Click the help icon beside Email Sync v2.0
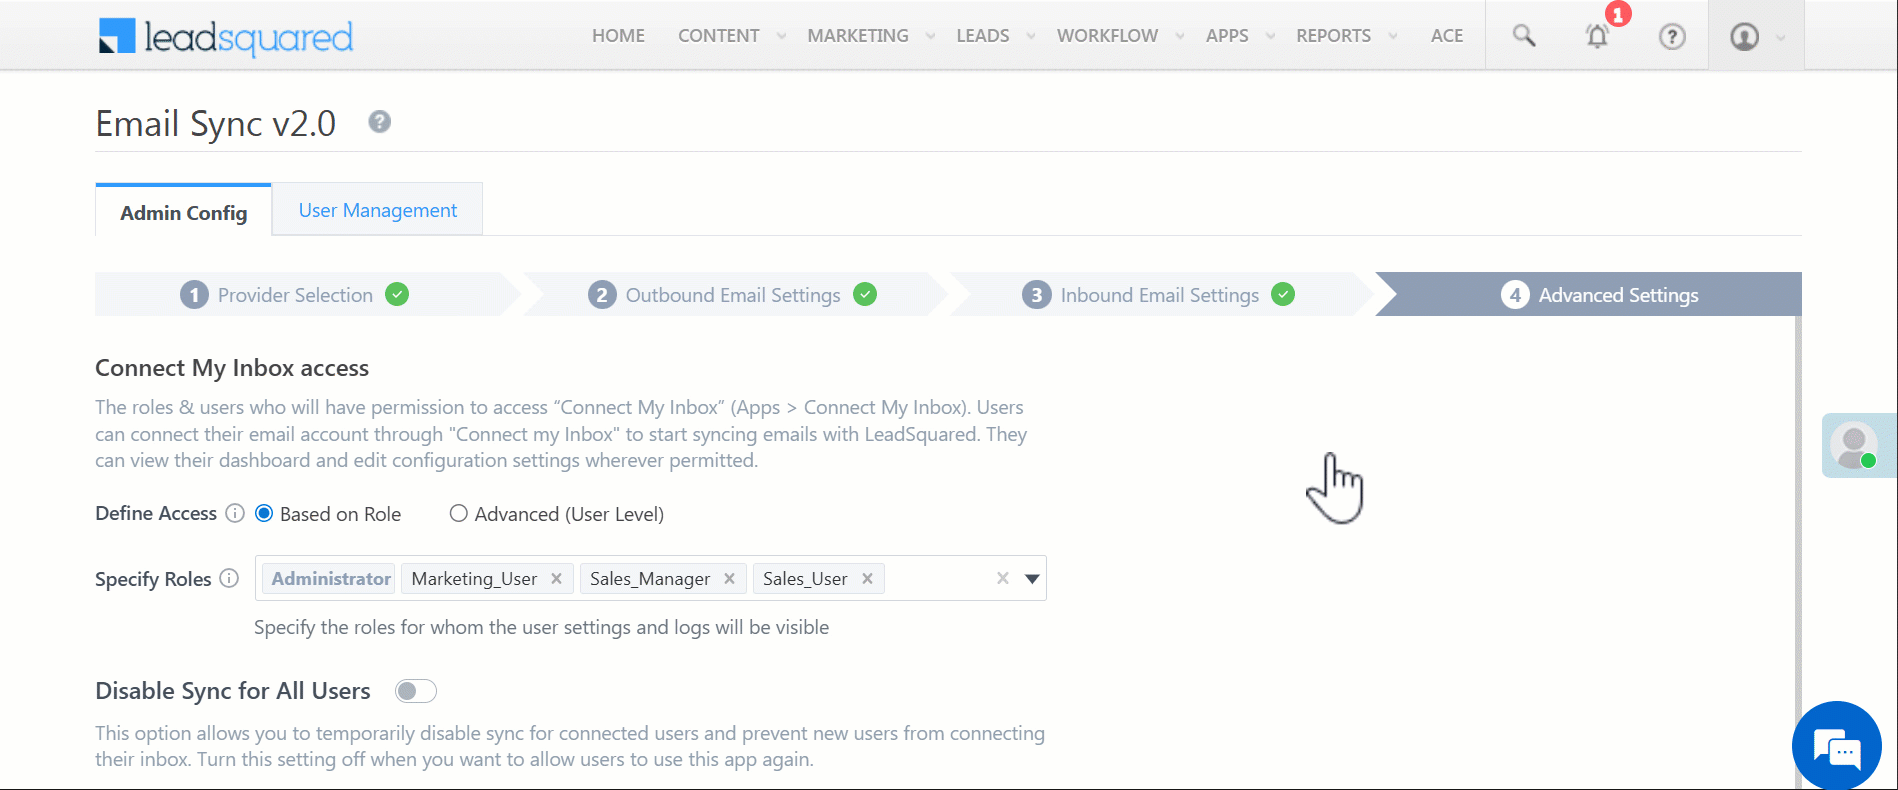This screenshot has height=790, width=1898. (x=379, y=122)
